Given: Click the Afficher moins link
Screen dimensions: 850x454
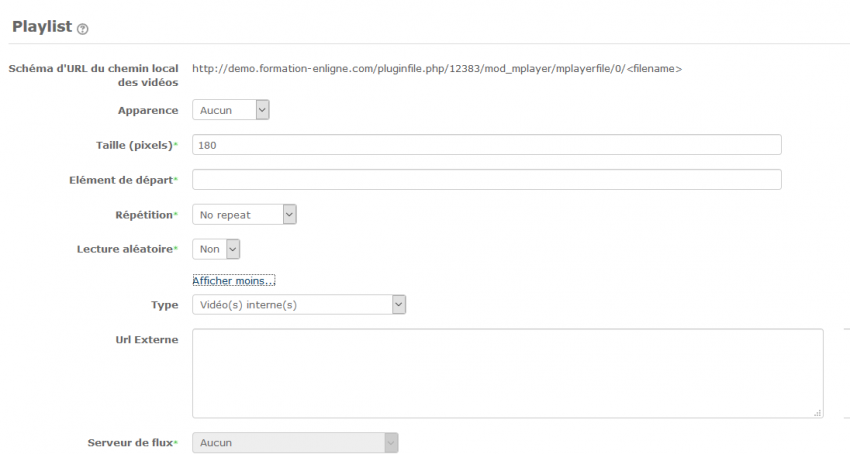Looking at the screenshot, I should click(x=233, y=281).
